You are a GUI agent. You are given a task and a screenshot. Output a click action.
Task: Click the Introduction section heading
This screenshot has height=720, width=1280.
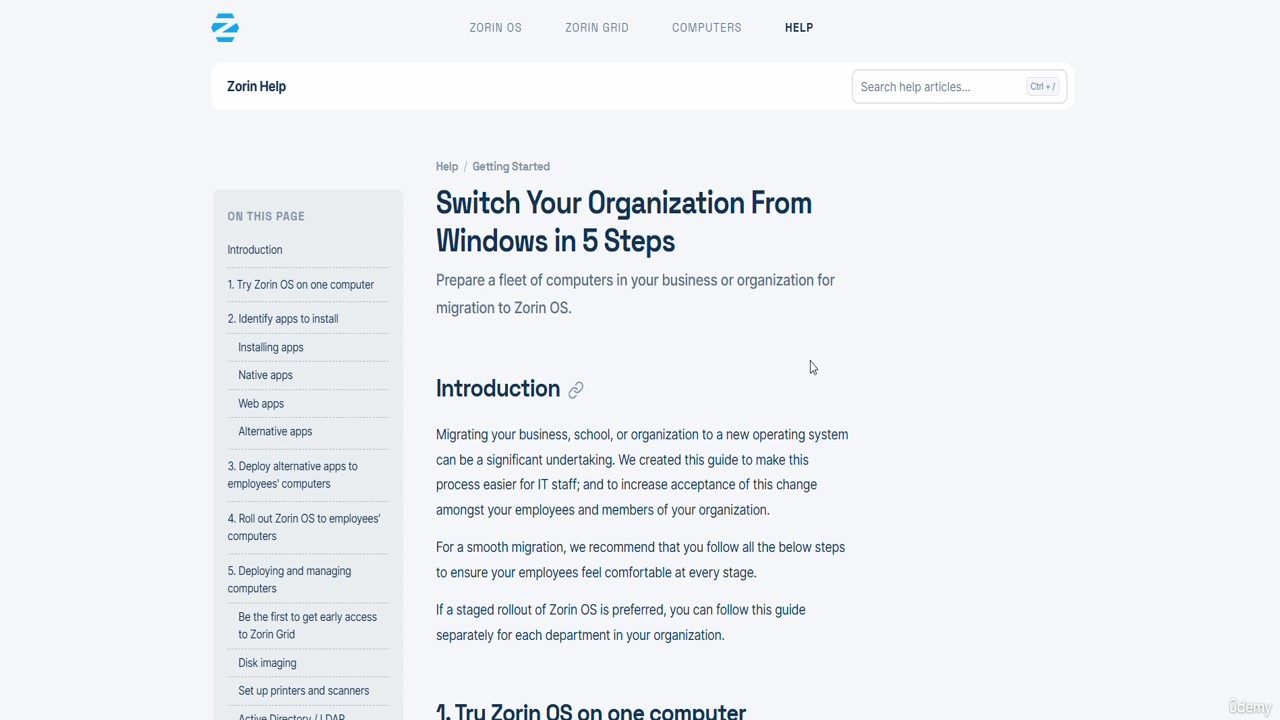[x=498, y=389]
